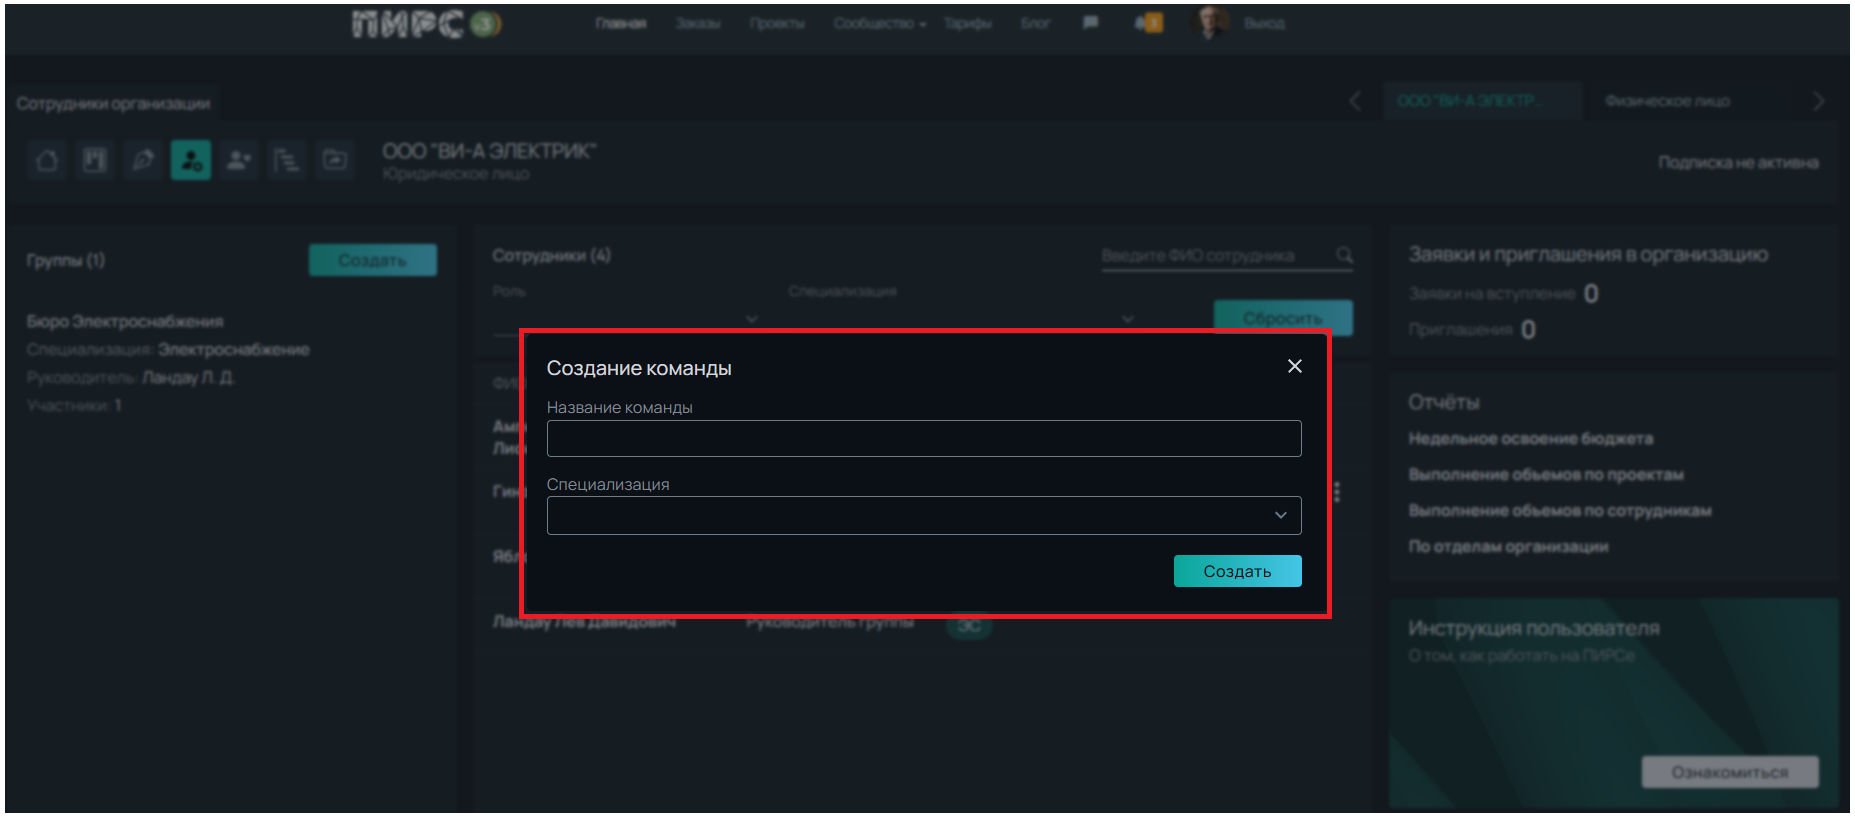This screenshot has height=818, width=1855.
Task: Go to Проекты in top navigation
Action: pyautogui.click(x=777, y=23)
